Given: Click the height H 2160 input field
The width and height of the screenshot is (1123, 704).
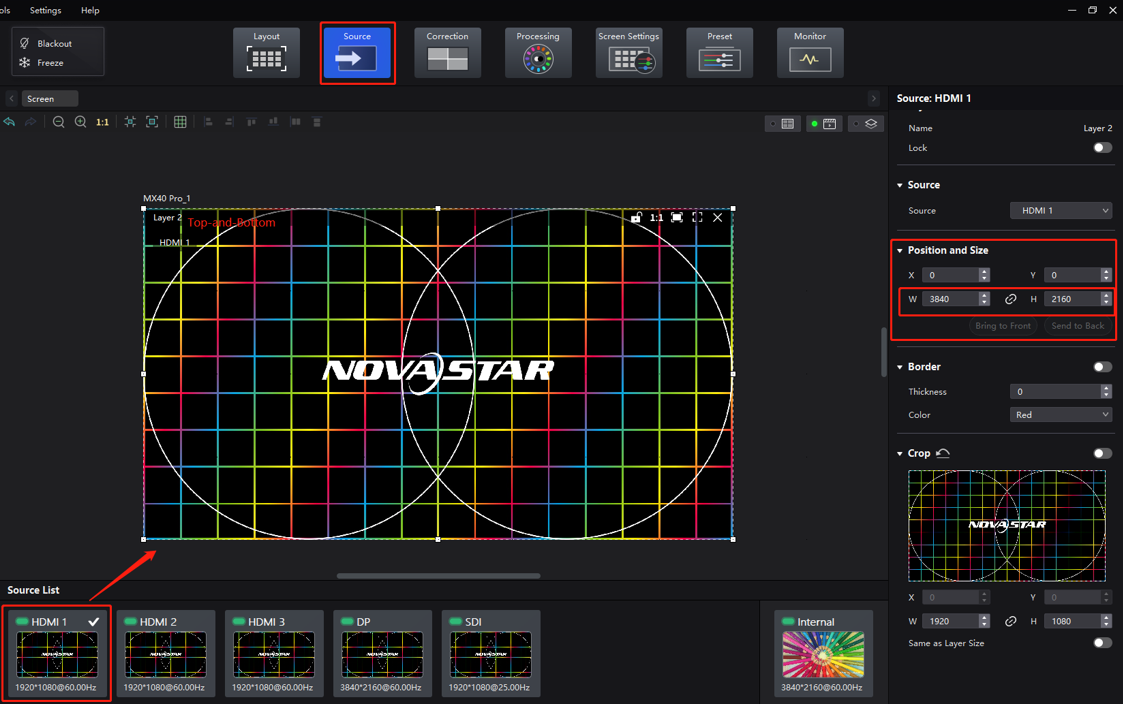Looking at the screenshot, I should point(1078,299).
